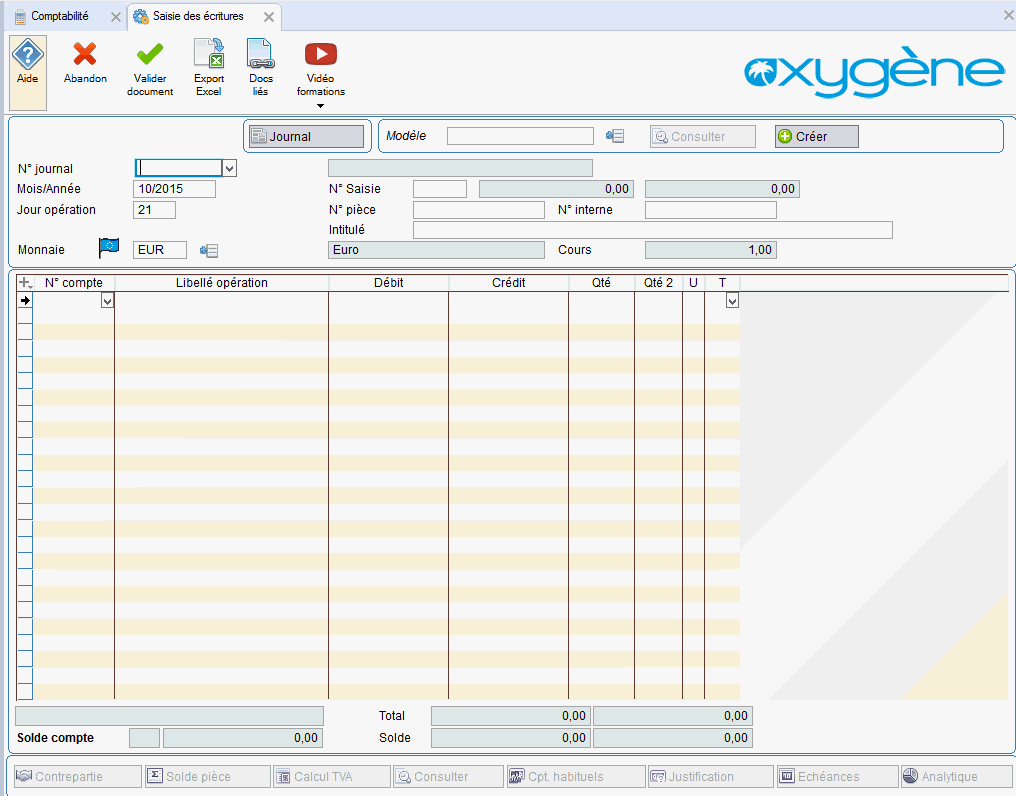Open the T column dropdown arrow
1016x796 pixels.
(x=732, y=300)
